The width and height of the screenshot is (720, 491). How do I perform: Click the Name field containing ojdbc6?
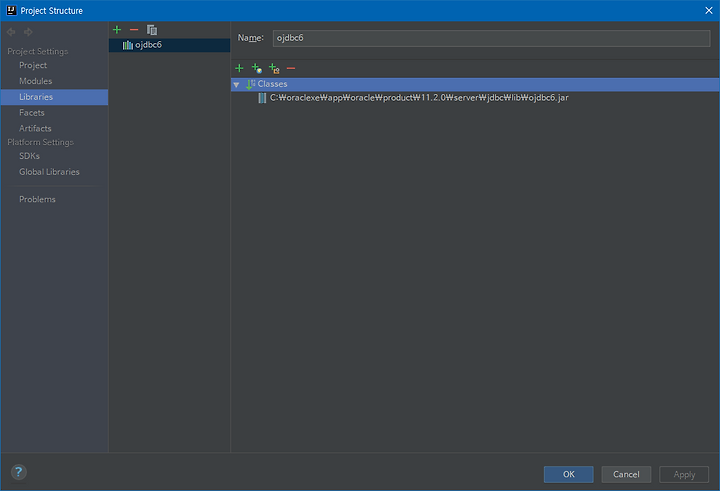tap(491, 38)
